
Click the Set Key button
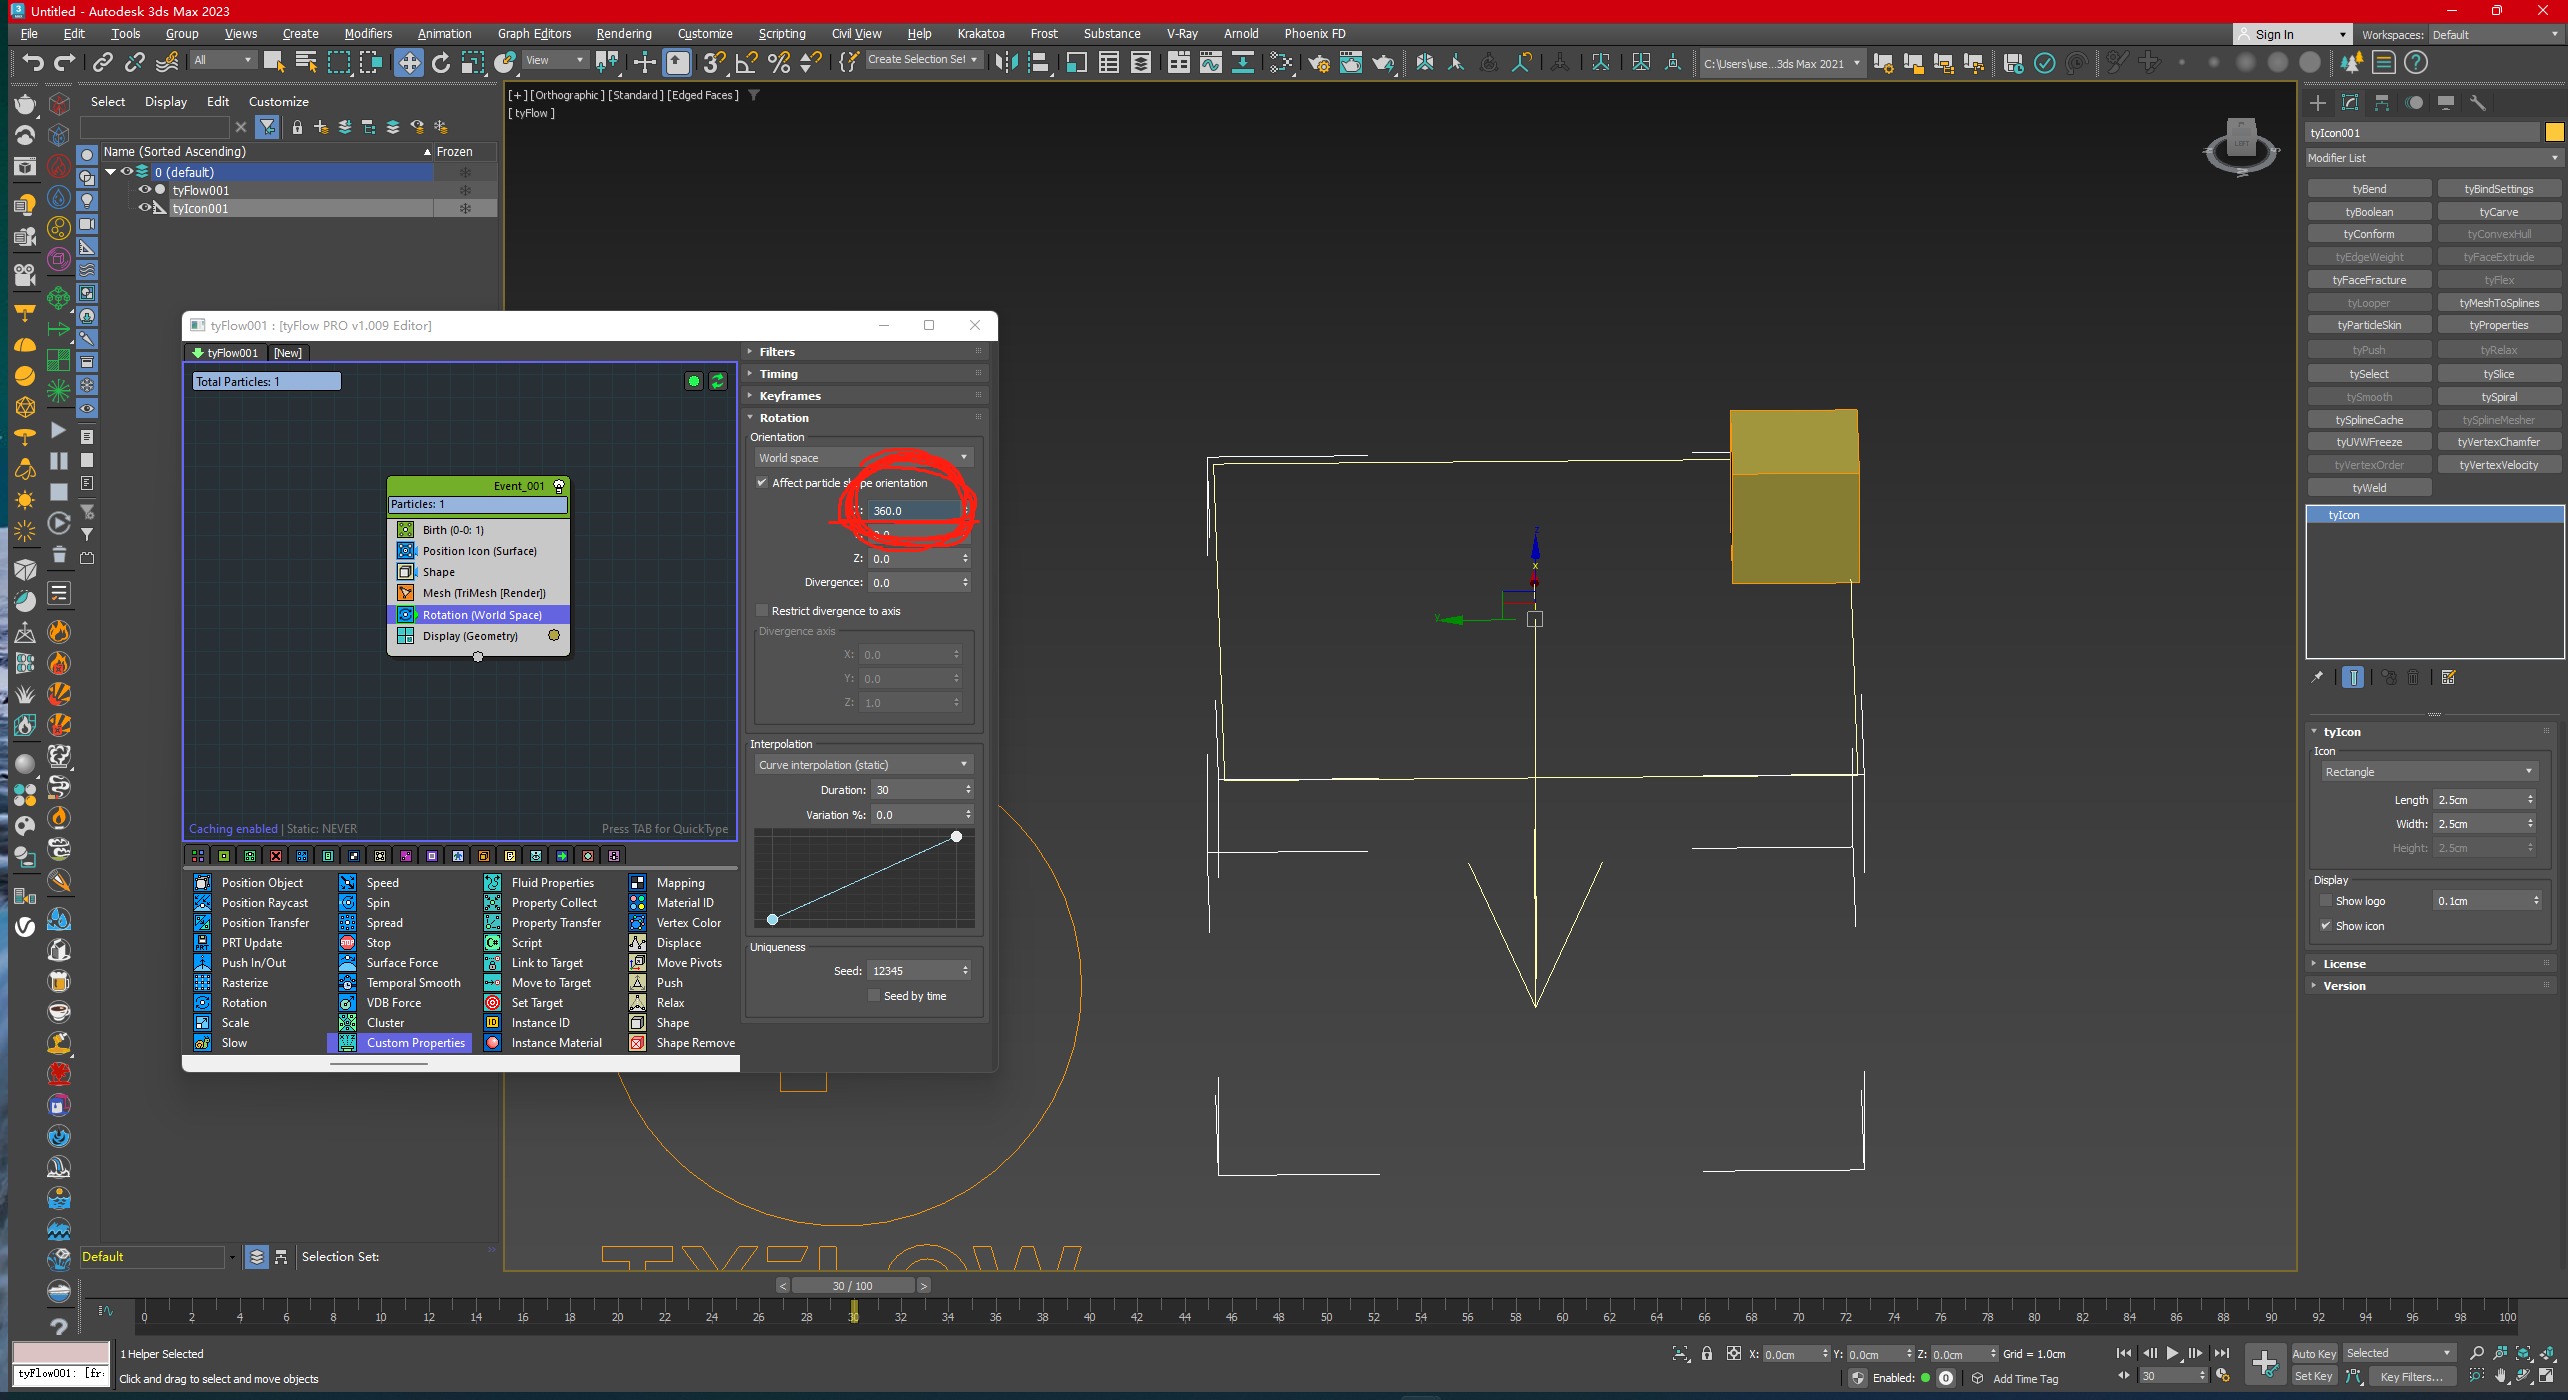click(2314, 1377)
